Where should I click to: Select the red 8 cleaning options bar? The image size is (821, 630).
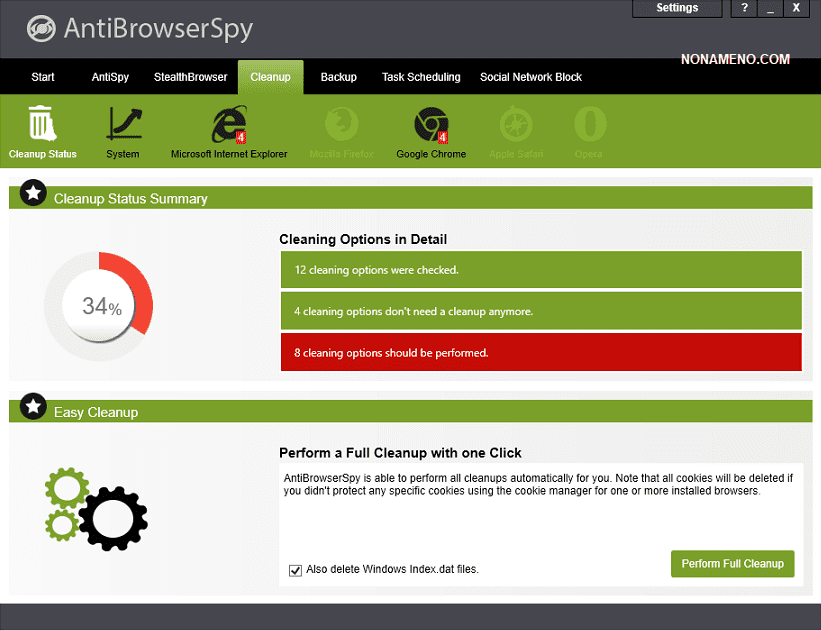pyautogui.click(x=541, y=353)
